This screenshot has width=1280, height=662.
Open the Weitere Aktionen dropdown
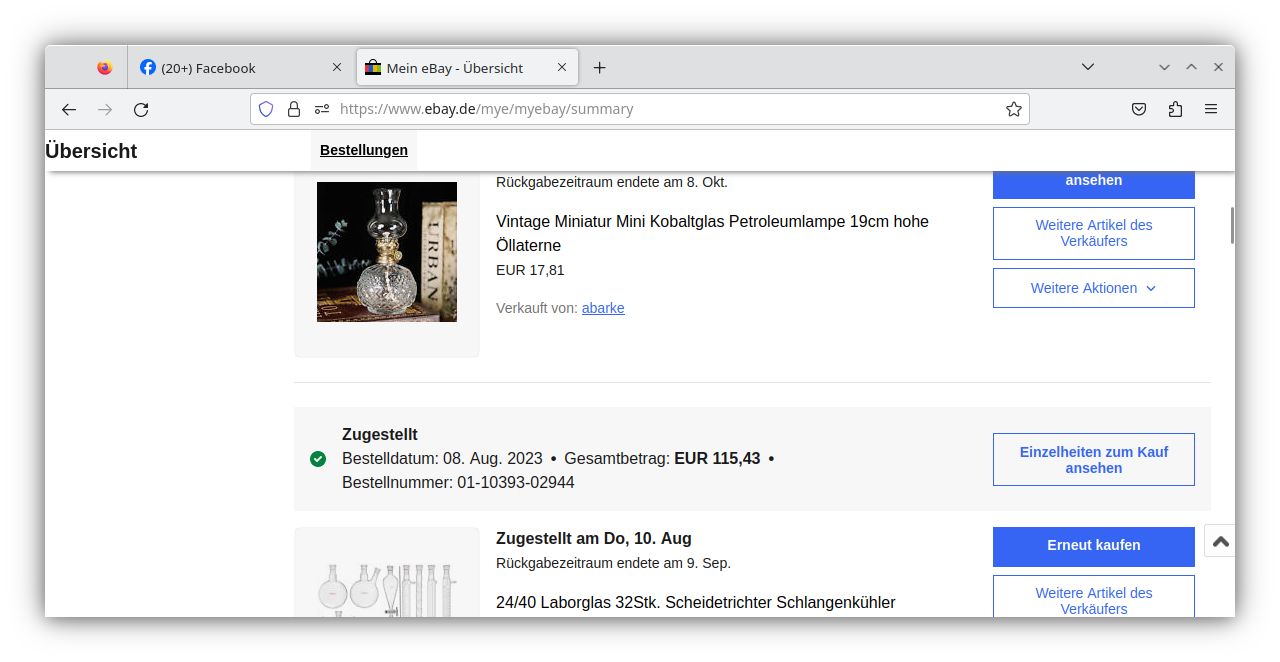(1093, 287)
